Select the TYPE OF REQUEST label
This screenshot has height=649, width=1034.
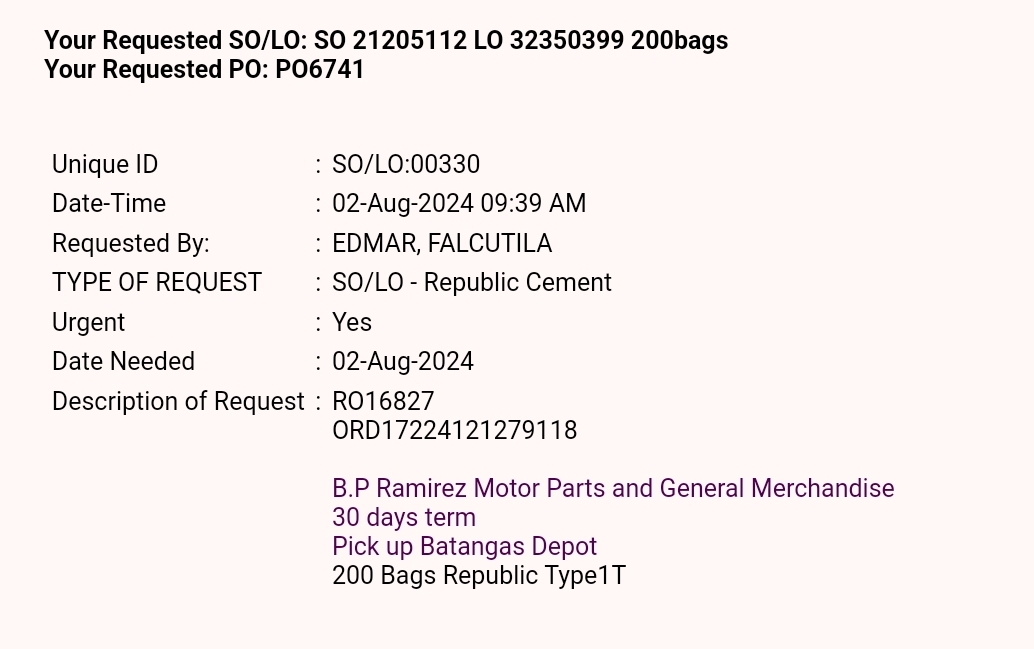(x=157, y=283)
